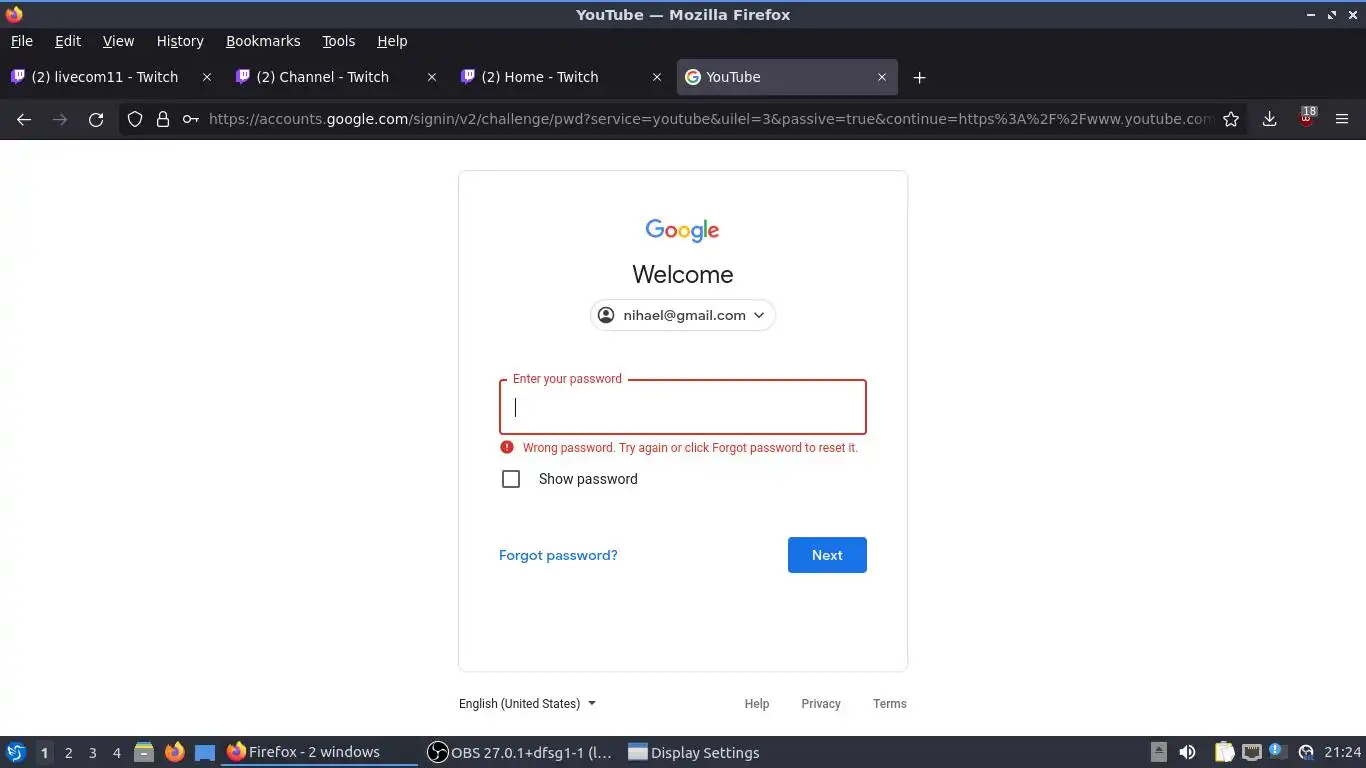The width and height of the screenshot is (1366, 768).
Task: Click the LXQt start menu bird icon
Action: 16,752
